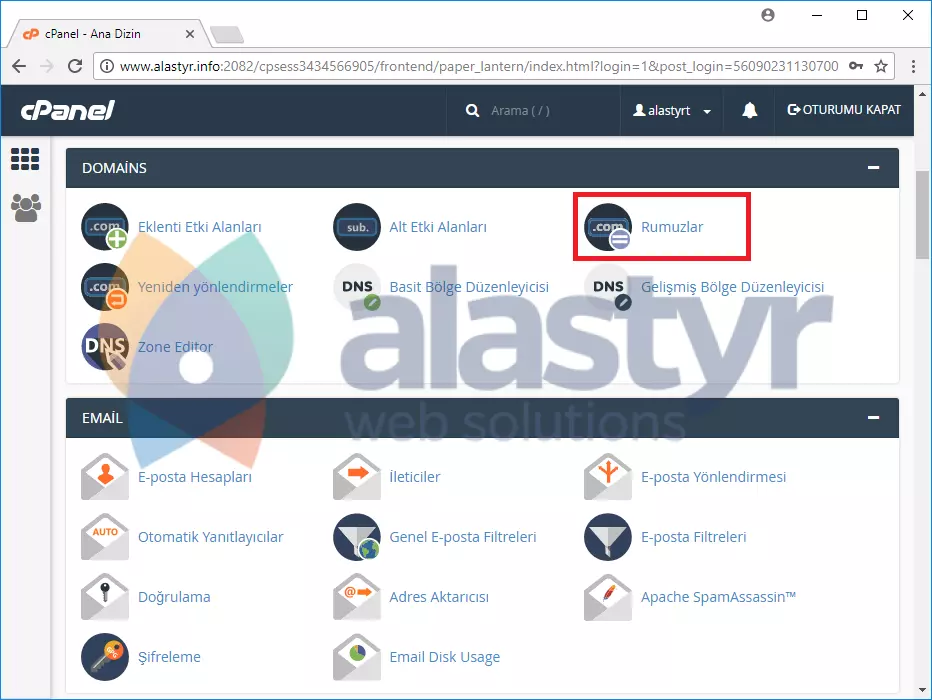Viewport: 932px width, 700px height.
Task: Open the Adres Aktarıcısı icon
Action: [357, 597]
